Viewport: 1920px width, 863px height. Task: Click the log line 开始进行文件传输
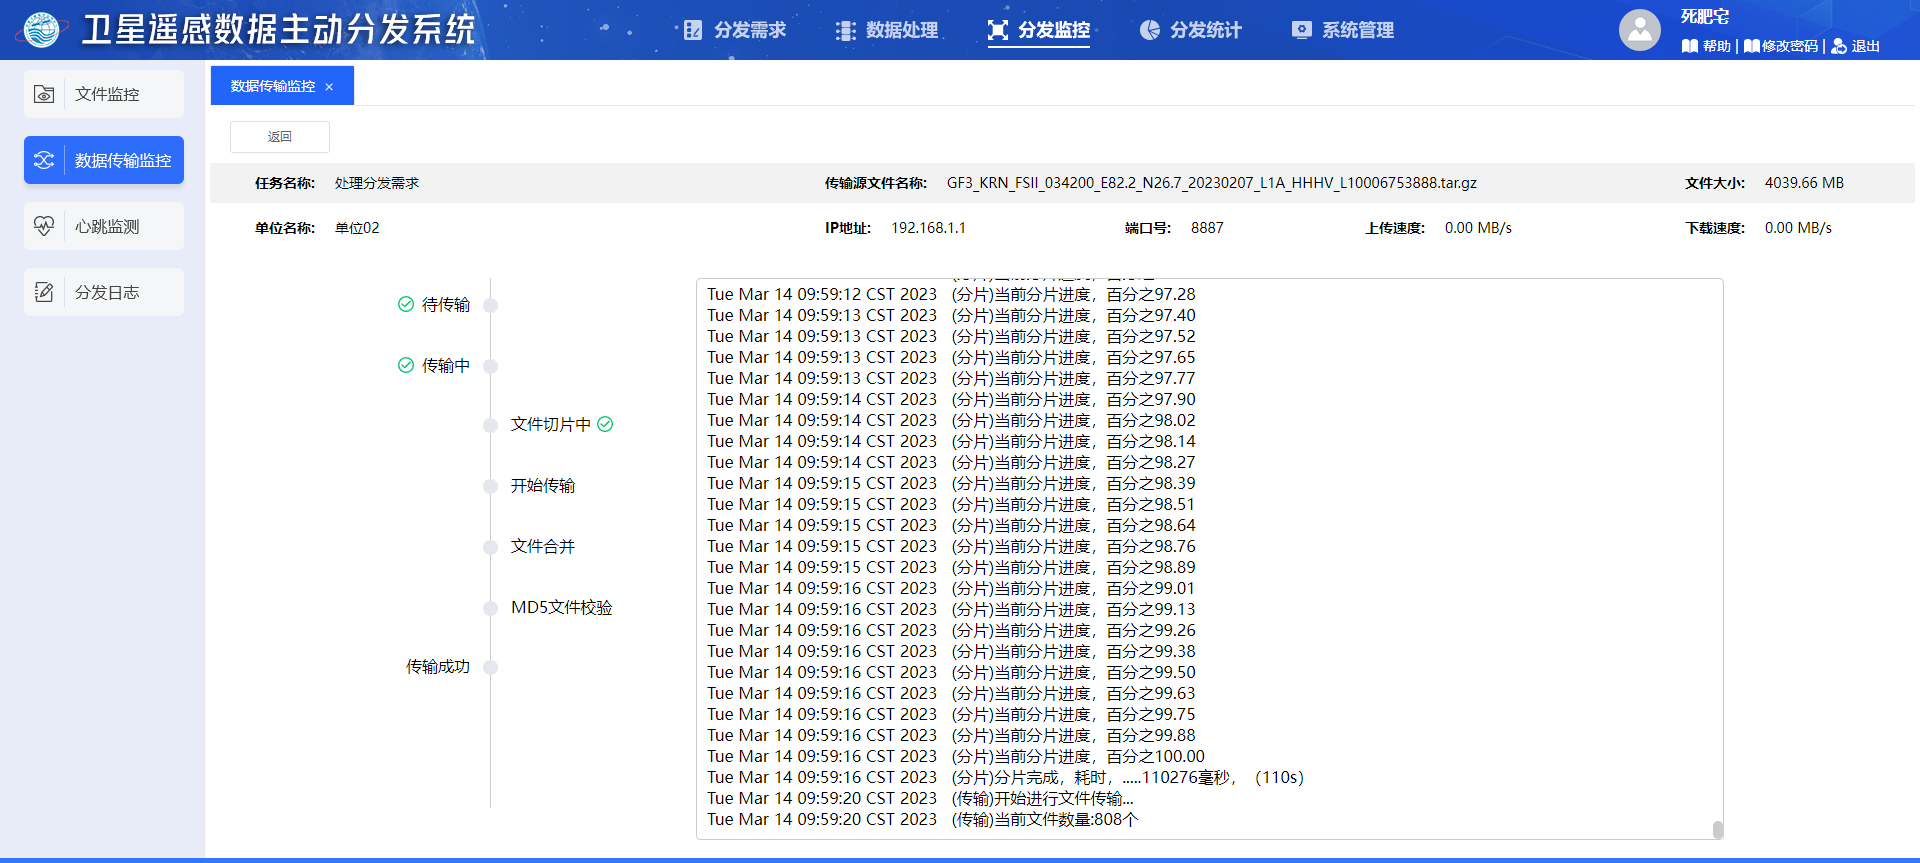(x=920, y=798)
